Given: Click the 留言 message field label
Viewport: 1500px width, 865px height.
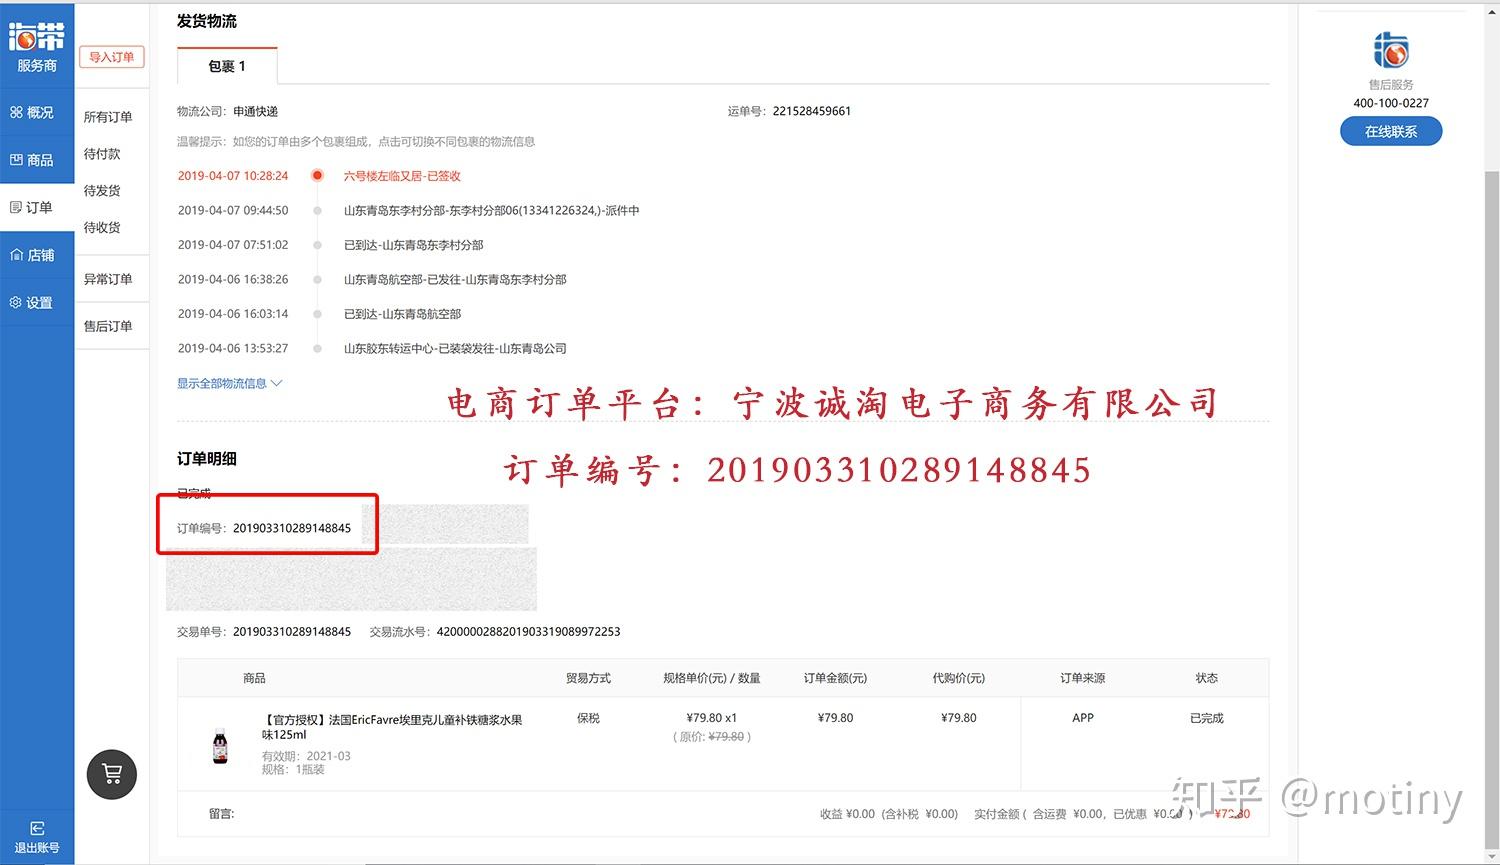Looking at the screenshot, I should click(221, 814).
